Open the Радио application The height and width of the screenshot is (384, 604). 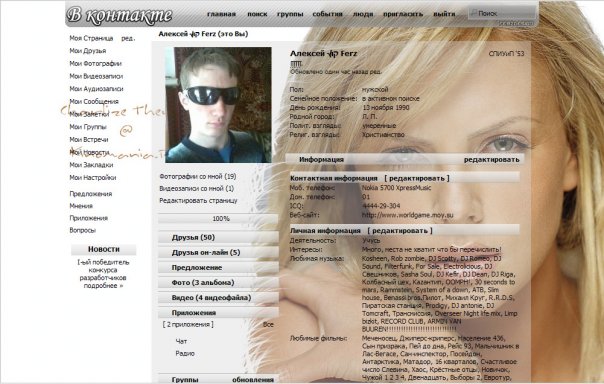click(185, 354)
